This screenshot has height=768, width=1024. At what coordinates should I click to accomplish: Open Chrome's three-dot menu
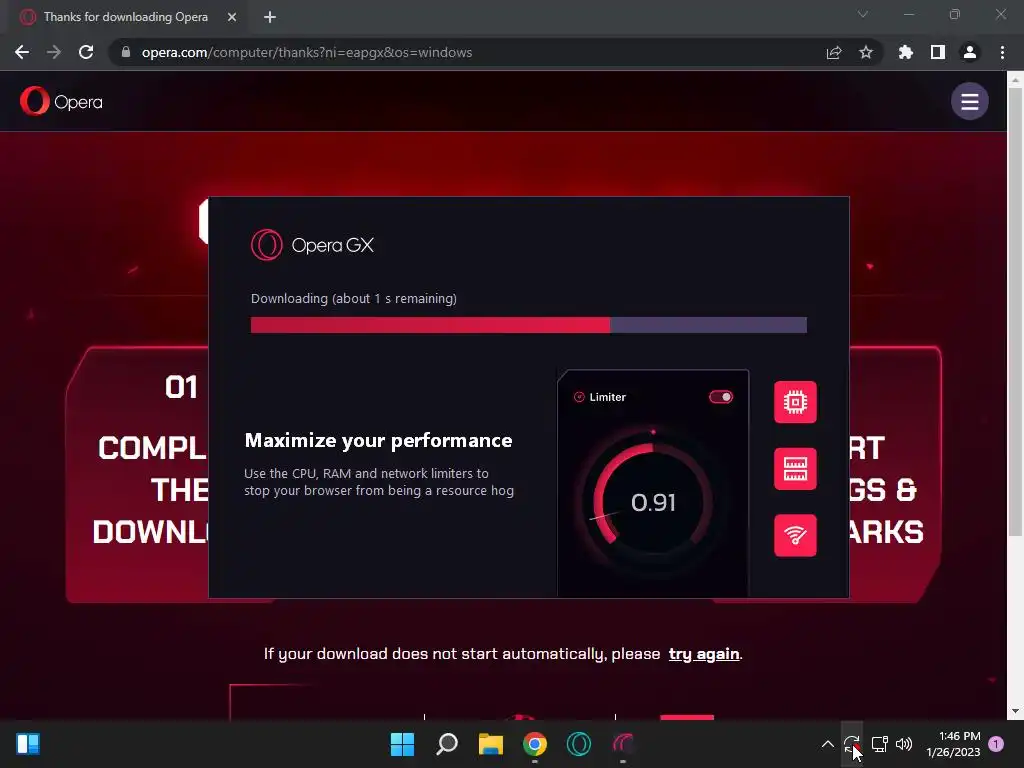click(x=1002, y=52)
